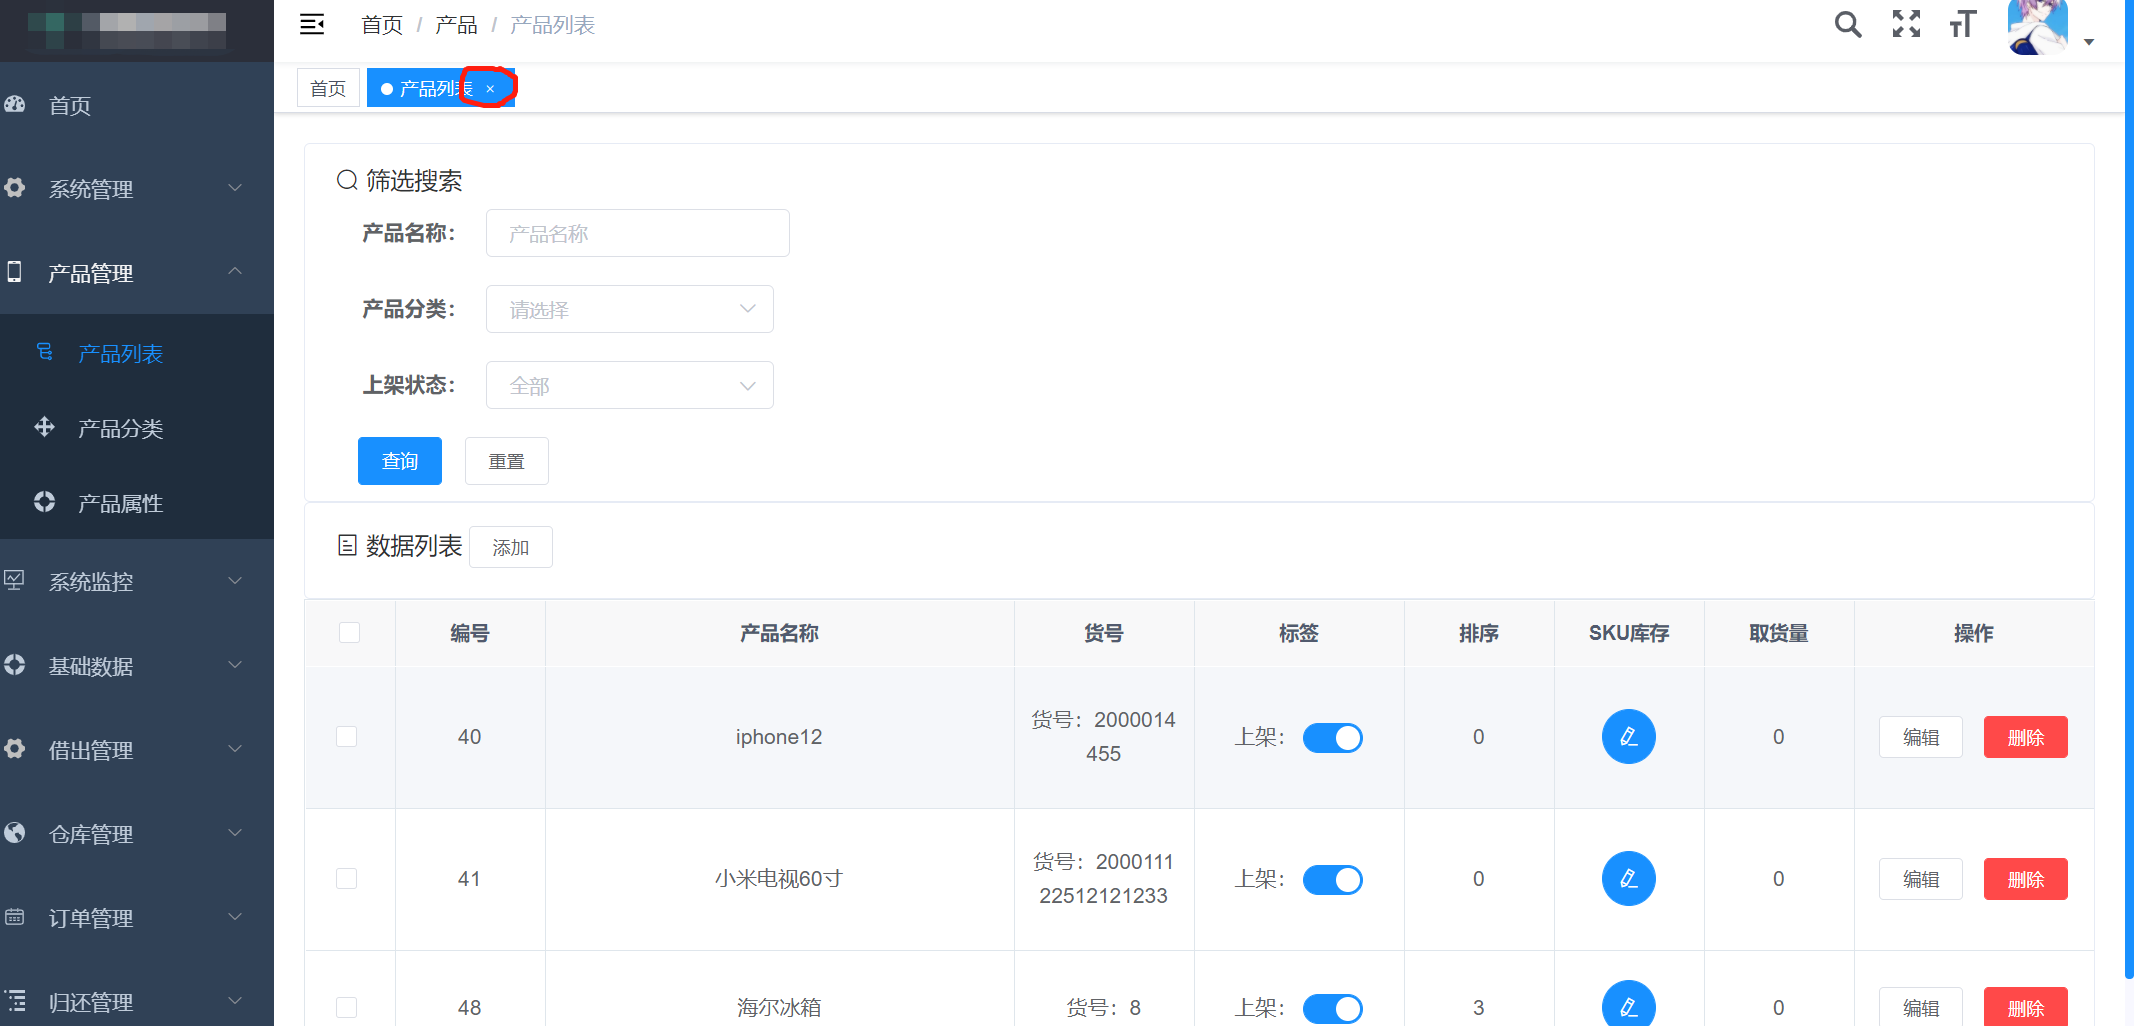Click 删除 for 海尔冰箱
Image resolution: width=2134 pixels, height=1026 pixels.
pos(2026,1007)
